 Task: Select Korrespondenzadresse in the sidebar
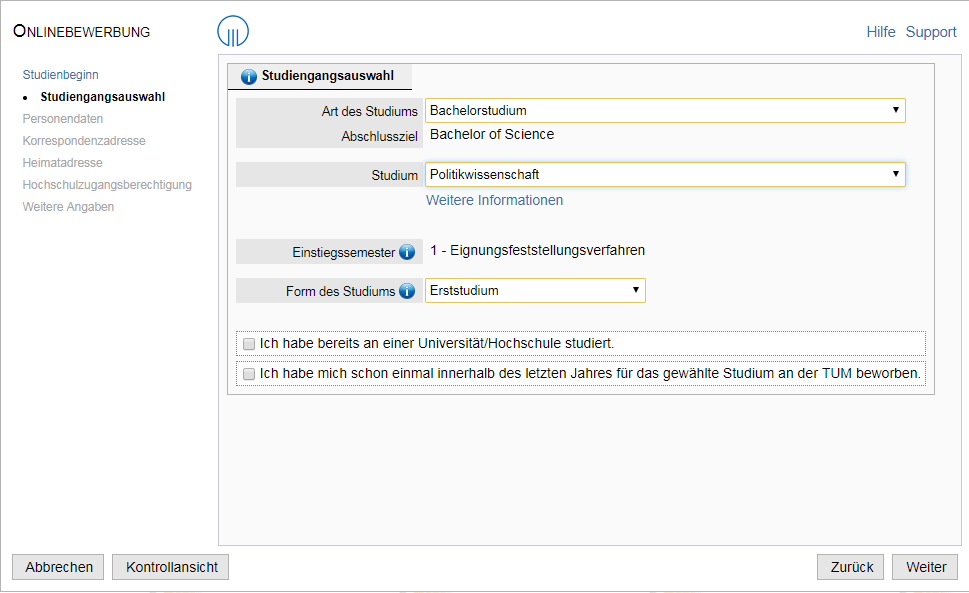coord(84,141)
